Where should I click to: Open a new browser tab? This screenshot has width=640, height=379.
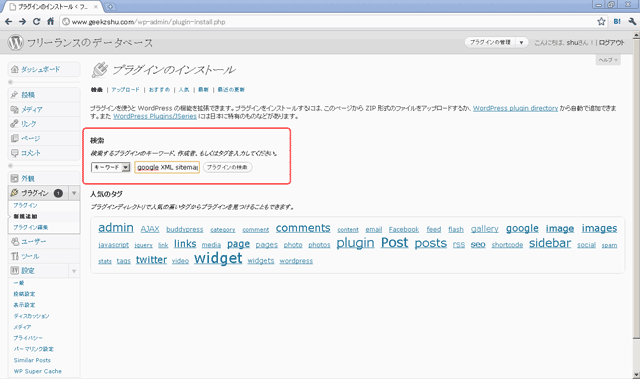[110, 7]
